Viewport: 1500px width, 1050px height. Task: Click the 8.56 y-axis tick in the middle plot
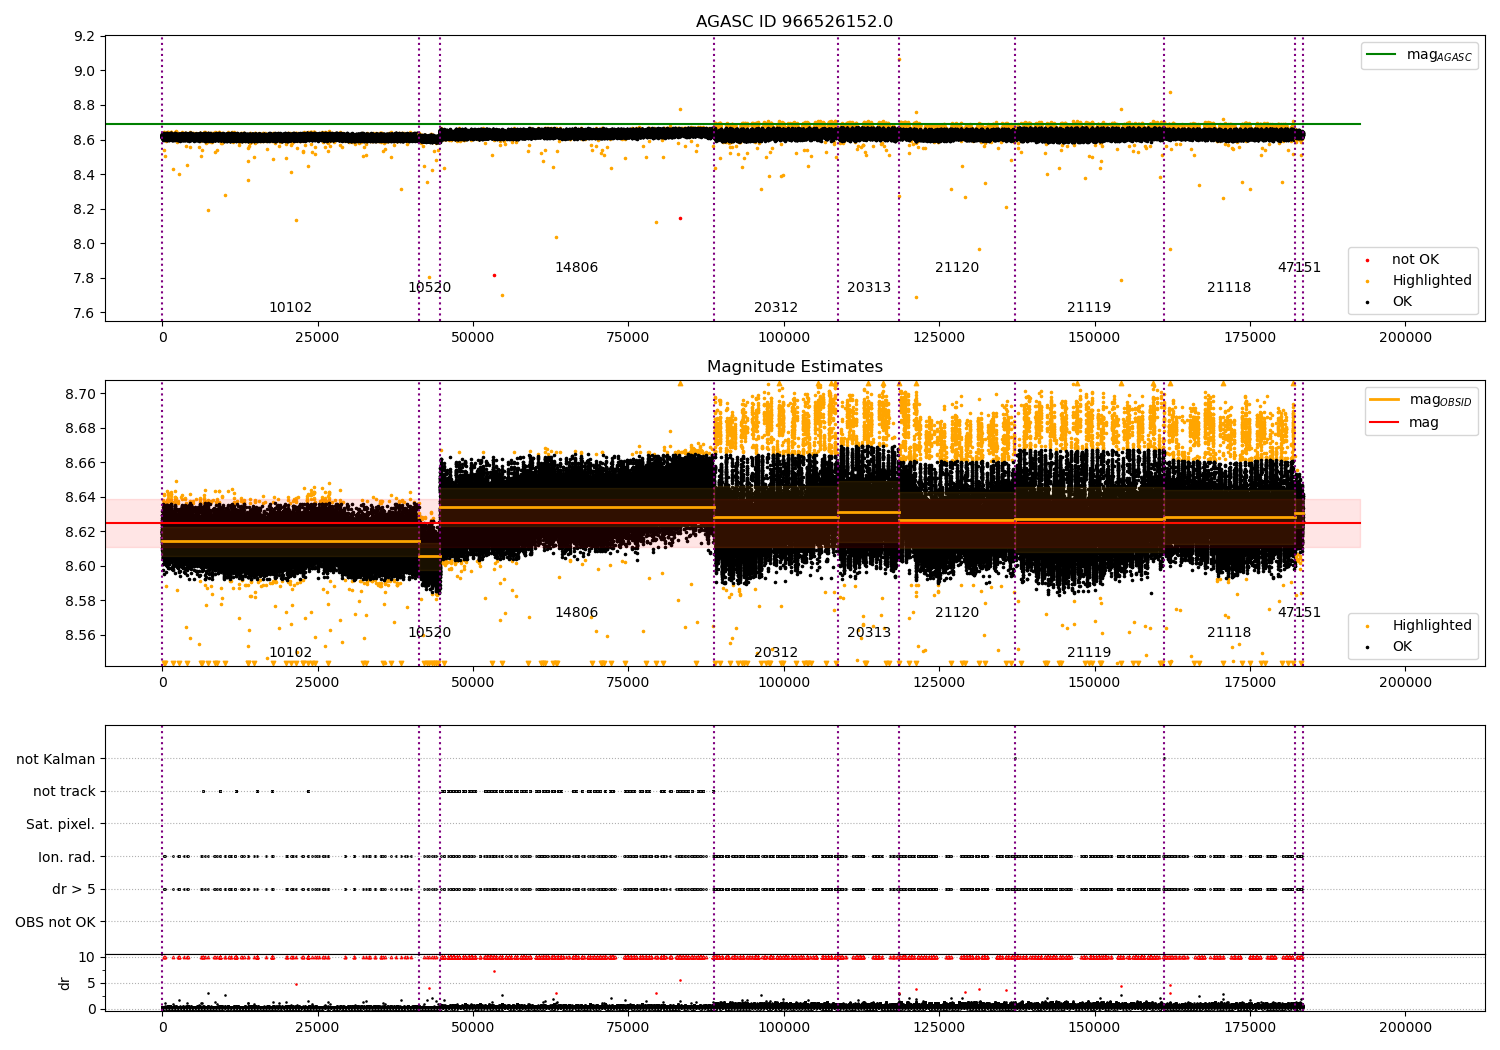[x=81, y=636]
